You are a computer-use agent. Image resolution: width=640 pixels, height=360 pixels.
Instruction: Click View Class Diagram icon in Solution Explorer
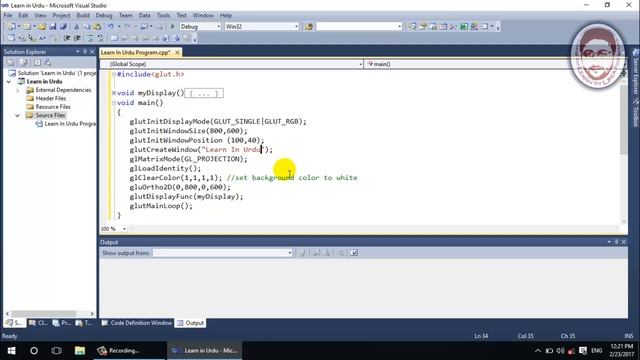tap(48, 62)
